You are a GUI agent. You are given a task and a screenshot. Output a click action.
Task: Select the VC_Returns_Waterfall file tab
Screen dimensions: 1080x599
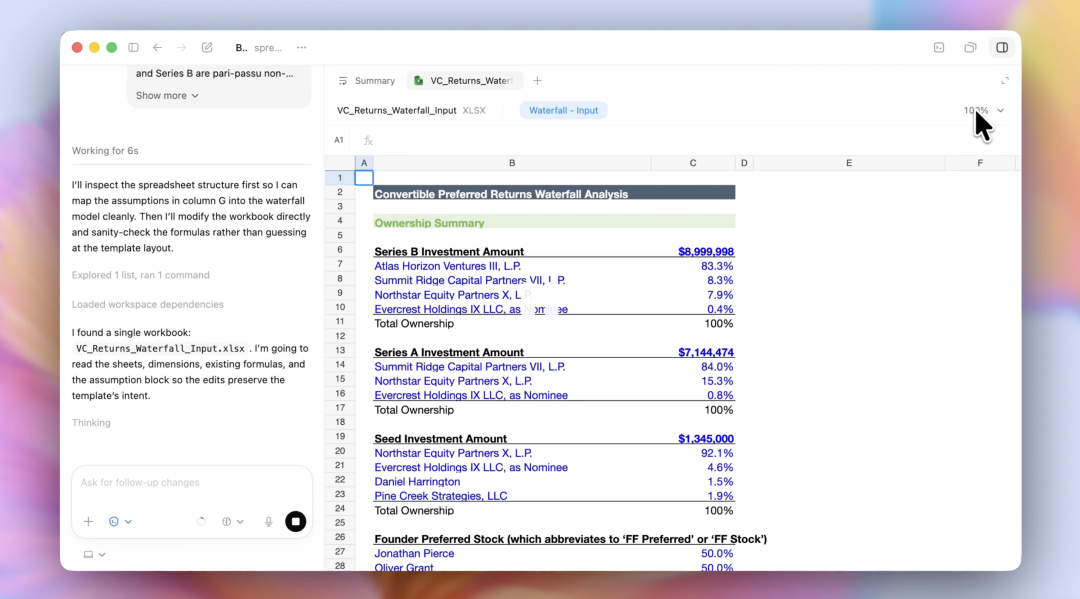click(464, 80)
